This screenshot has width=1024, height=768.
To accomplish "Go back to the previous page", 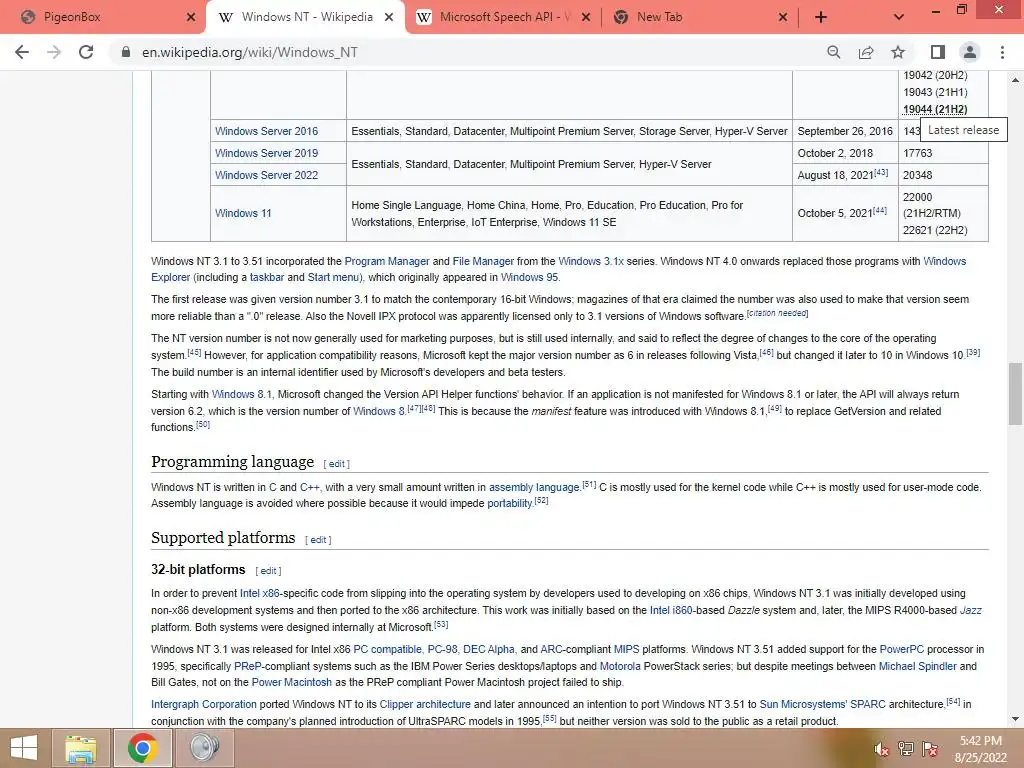I will click(x=22, y=52).
